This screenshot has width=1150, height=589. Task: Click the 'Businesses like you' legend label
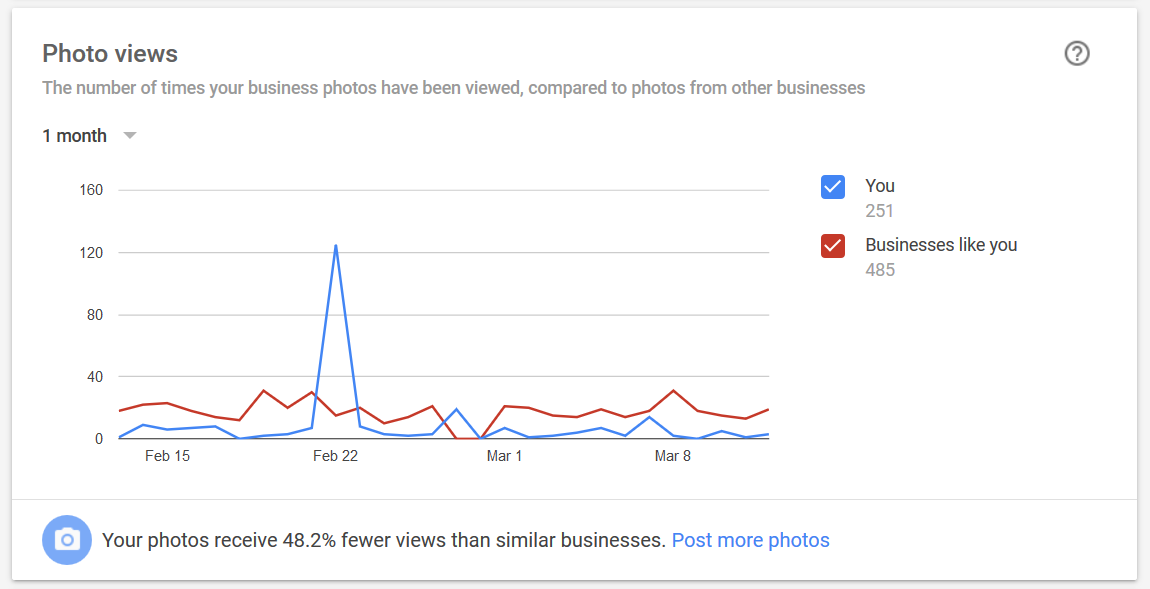click(941, 245)
